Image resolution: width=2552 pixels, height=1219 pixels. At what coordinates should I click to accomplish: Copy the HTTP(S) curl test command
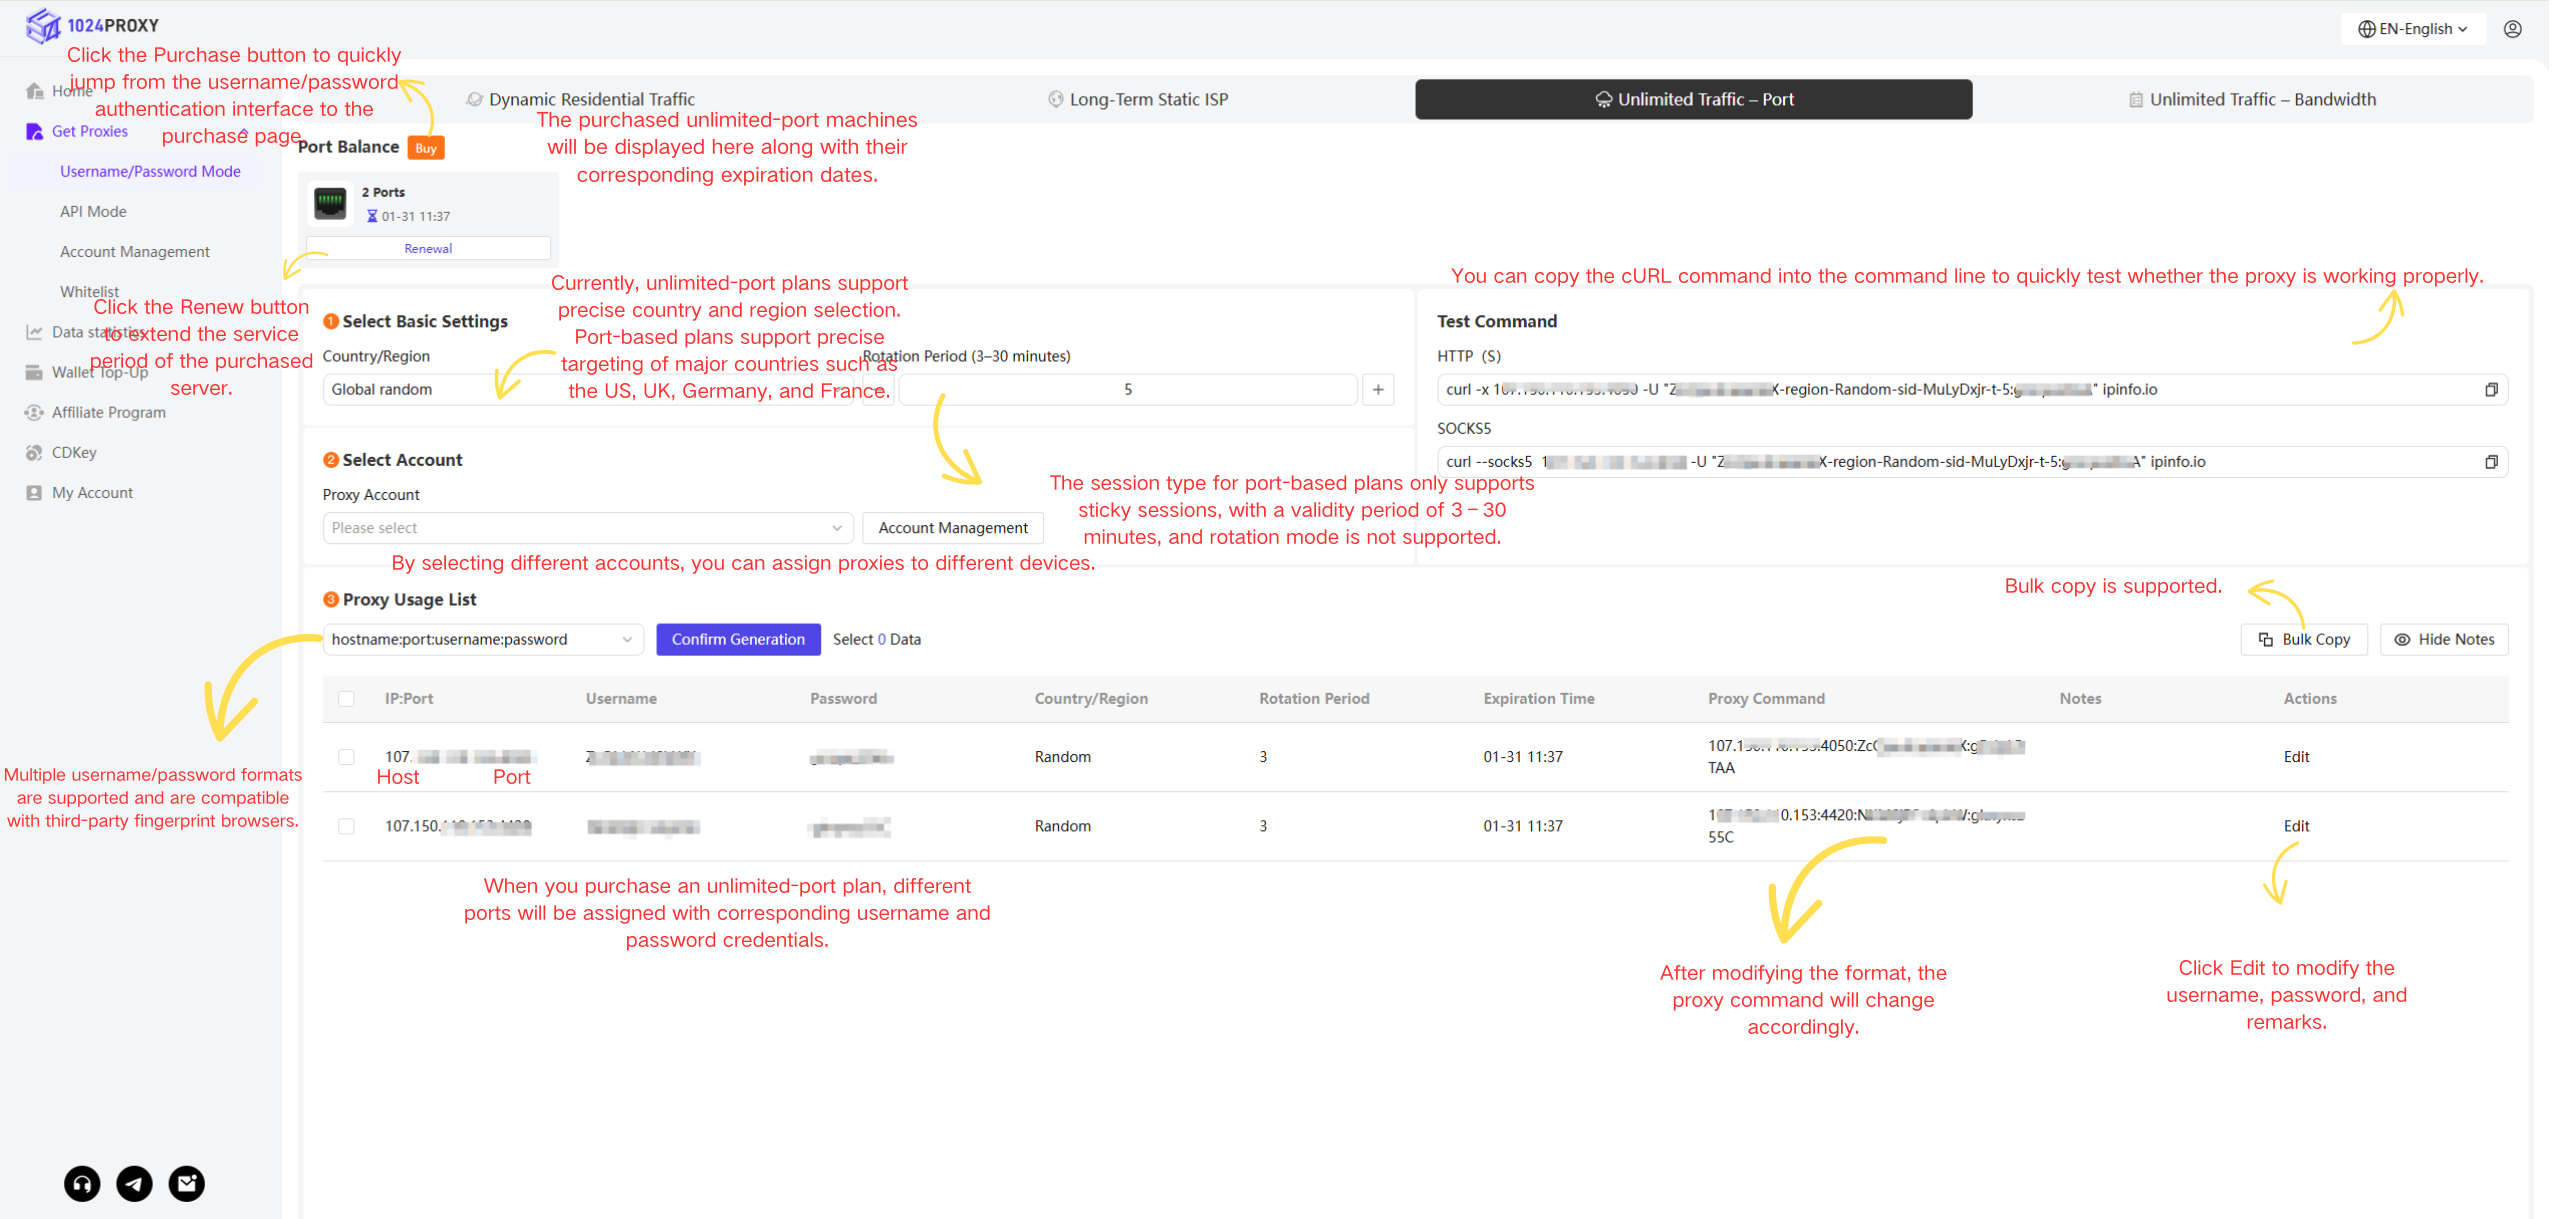point(2490,390)
